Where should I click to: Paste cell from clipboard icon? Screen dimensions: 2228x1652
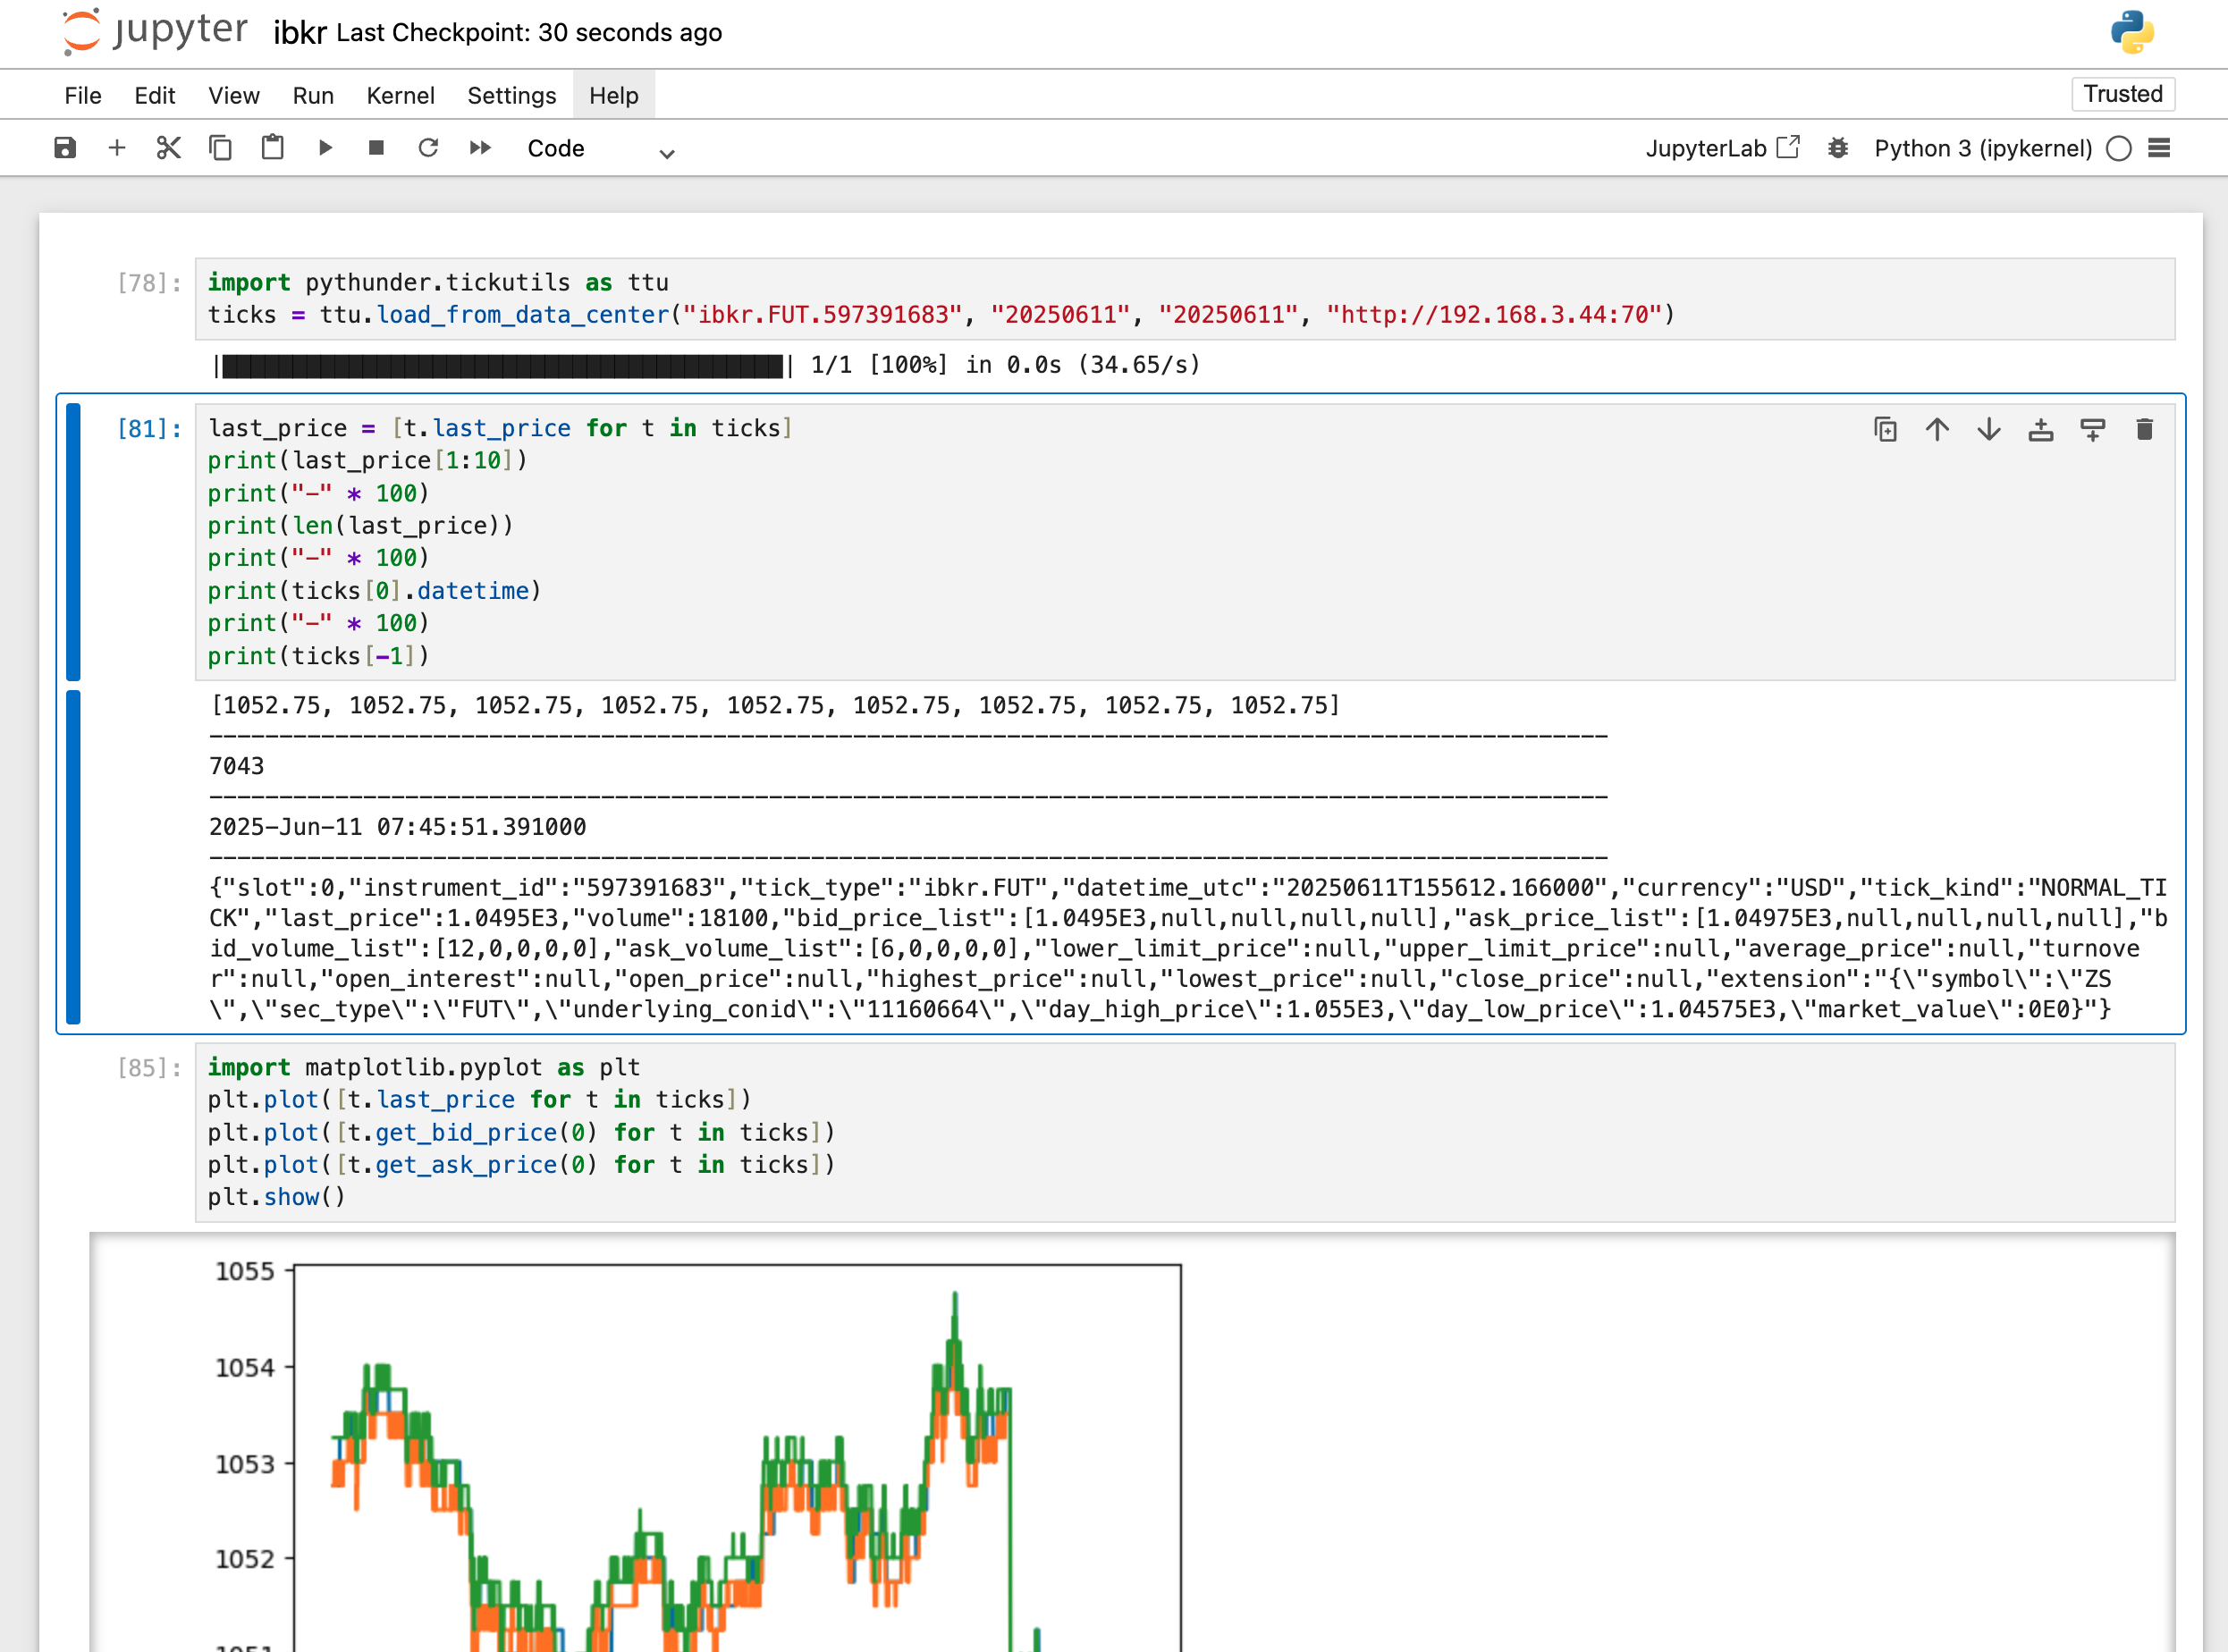click(x=272, y=148)
